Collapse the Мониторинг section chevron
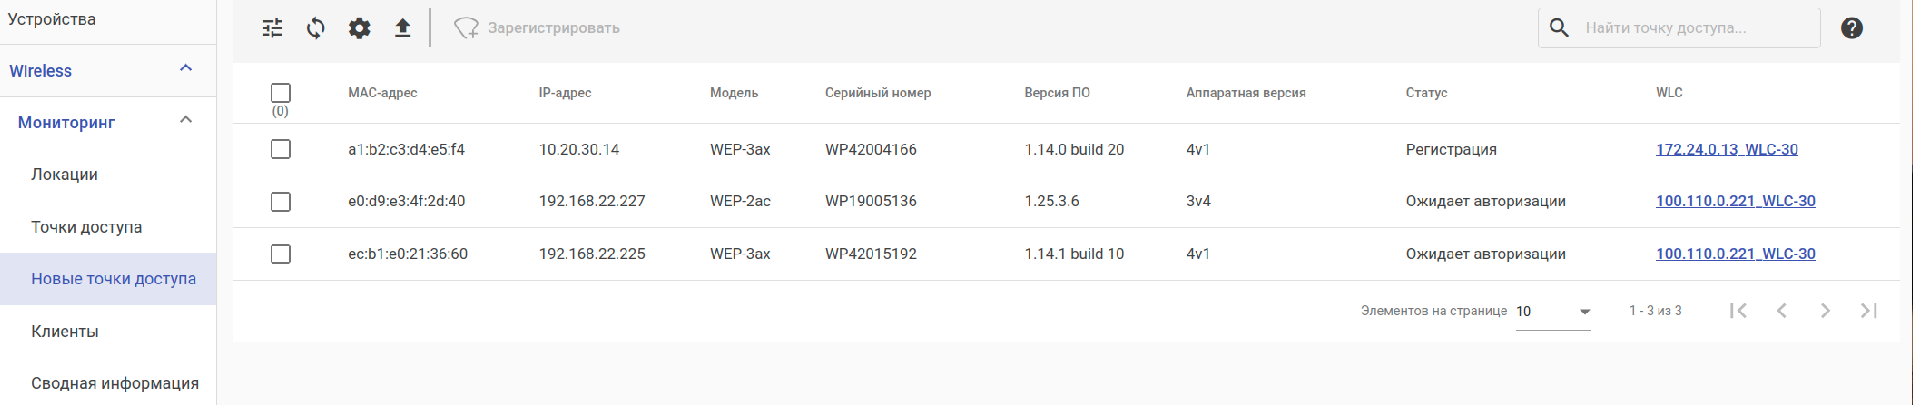 click(x=185, y=121)
